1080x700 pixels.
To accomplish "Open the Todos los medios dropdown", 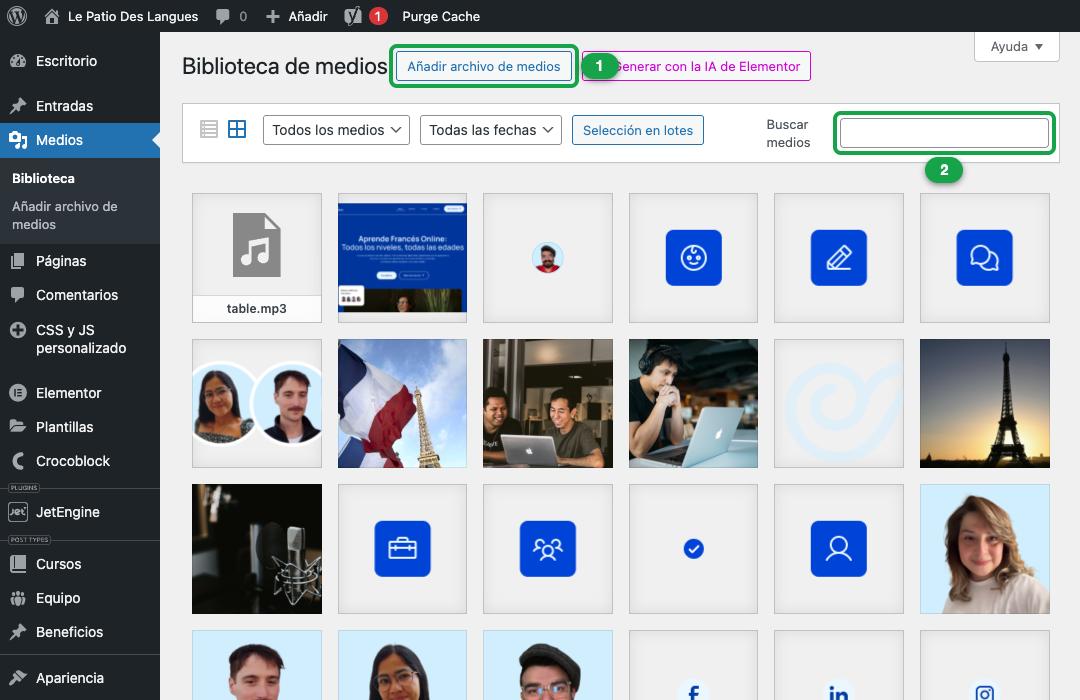I will coord(336,130).
